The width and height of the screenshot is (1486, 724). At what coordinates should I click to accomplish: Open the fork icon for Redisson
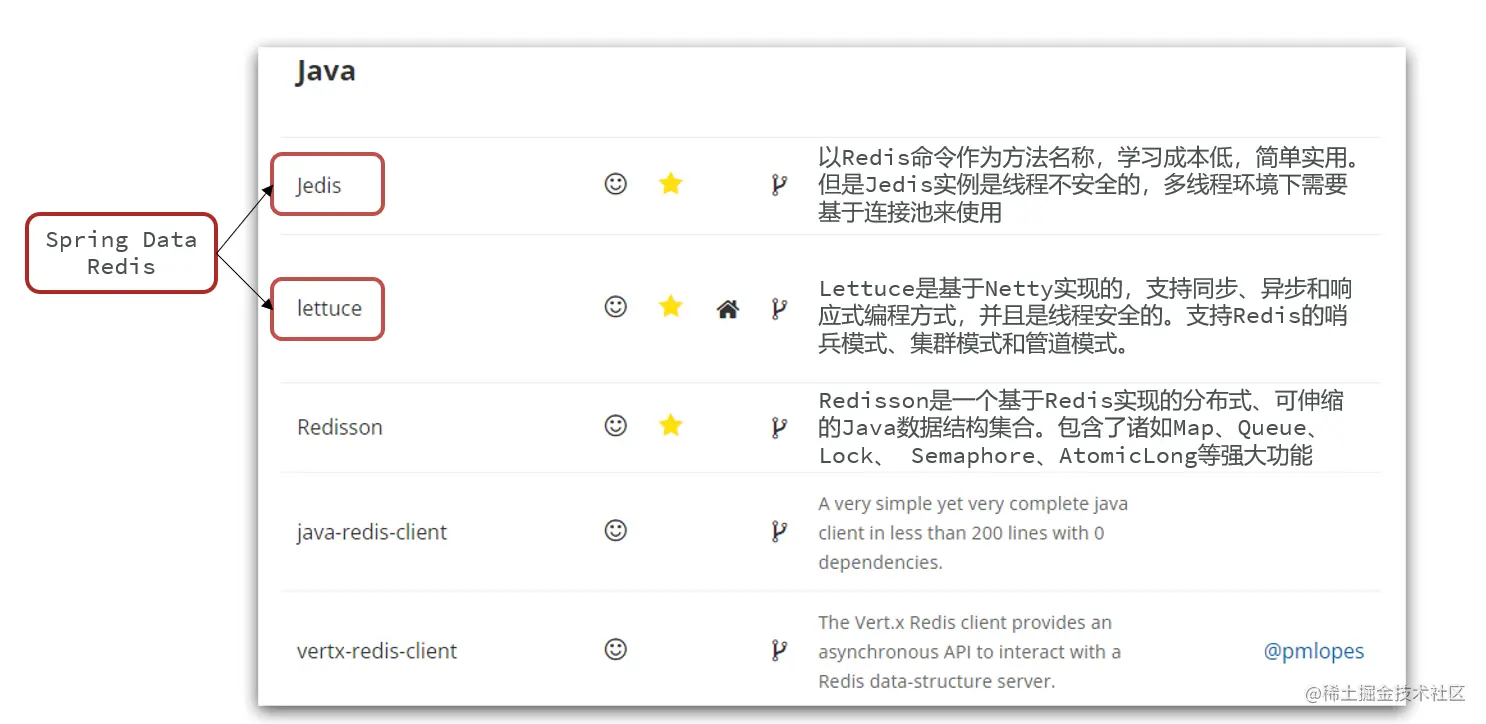[779, 428]
